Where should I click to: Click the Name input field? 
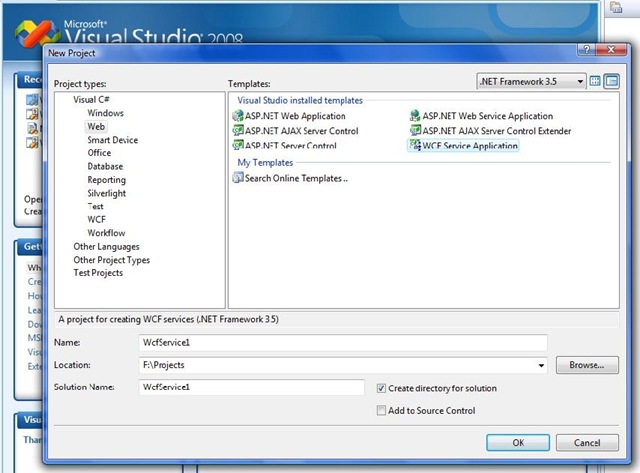(343, 342)
